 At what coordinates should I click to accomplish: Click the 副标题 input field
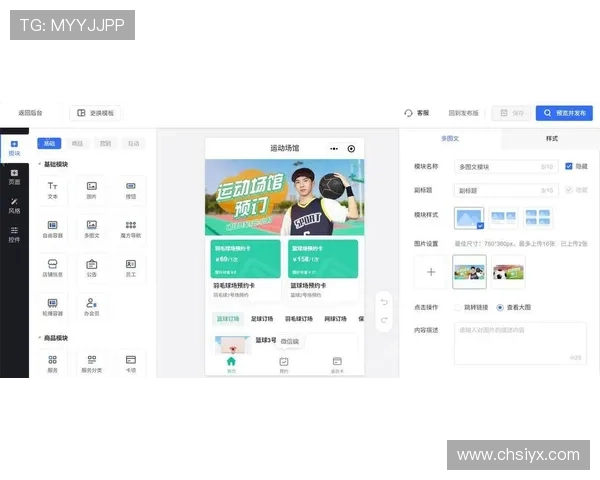[506, 190]
